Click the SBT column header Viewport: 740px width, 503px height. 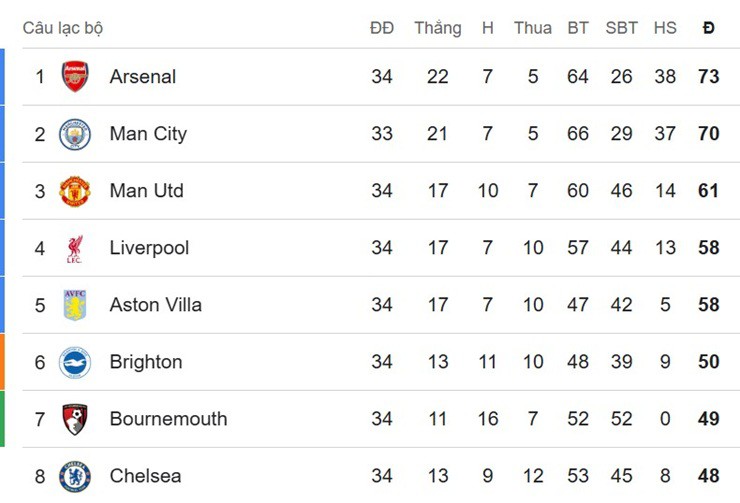pyautogui.click(x=621, y=28)
